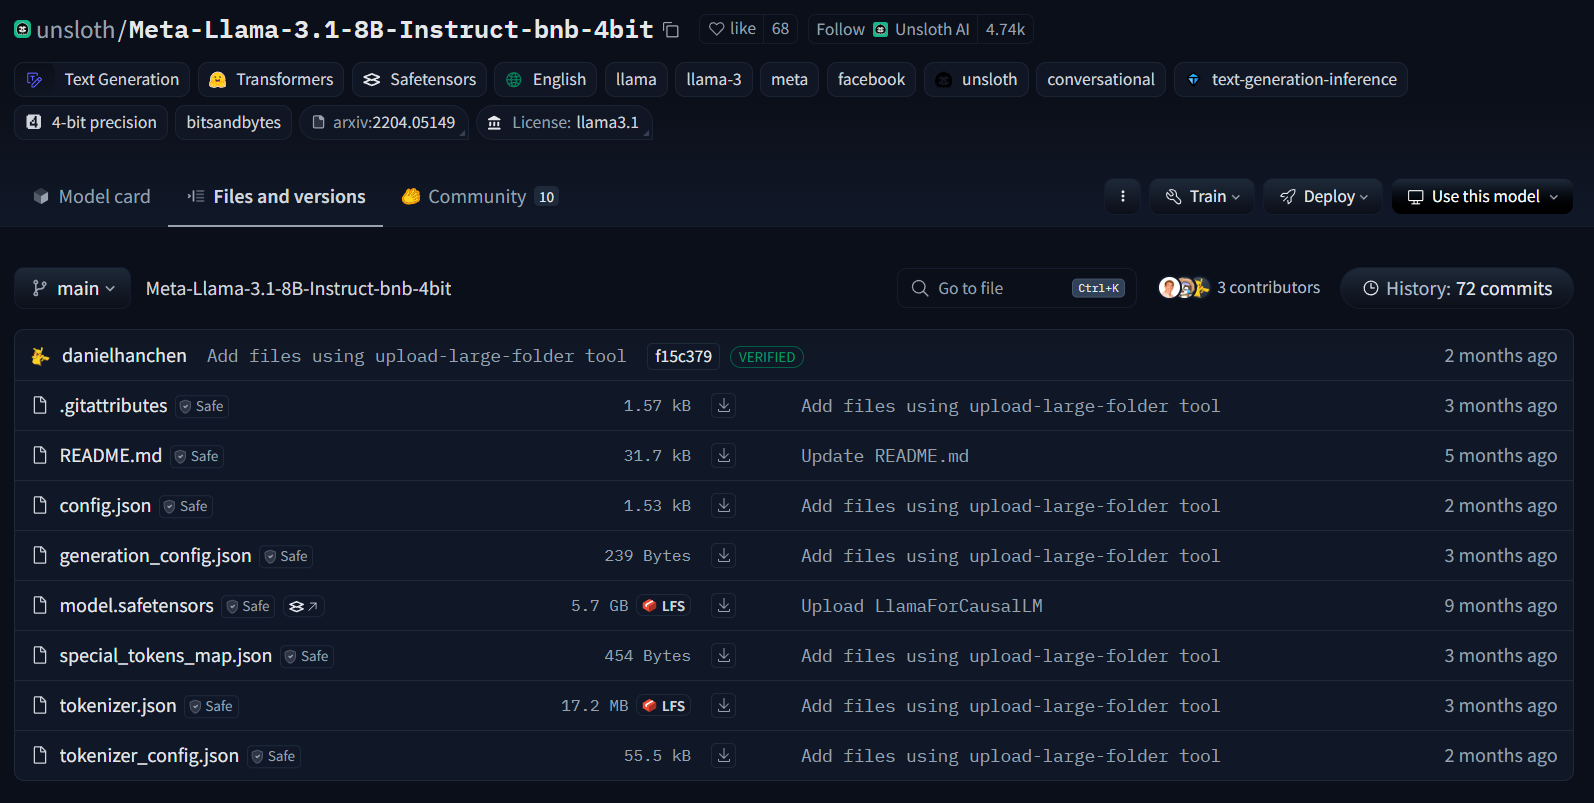The image size is (1594, 803).
Task: Open the Transformers library tag
Action: [x=271, y=79]
